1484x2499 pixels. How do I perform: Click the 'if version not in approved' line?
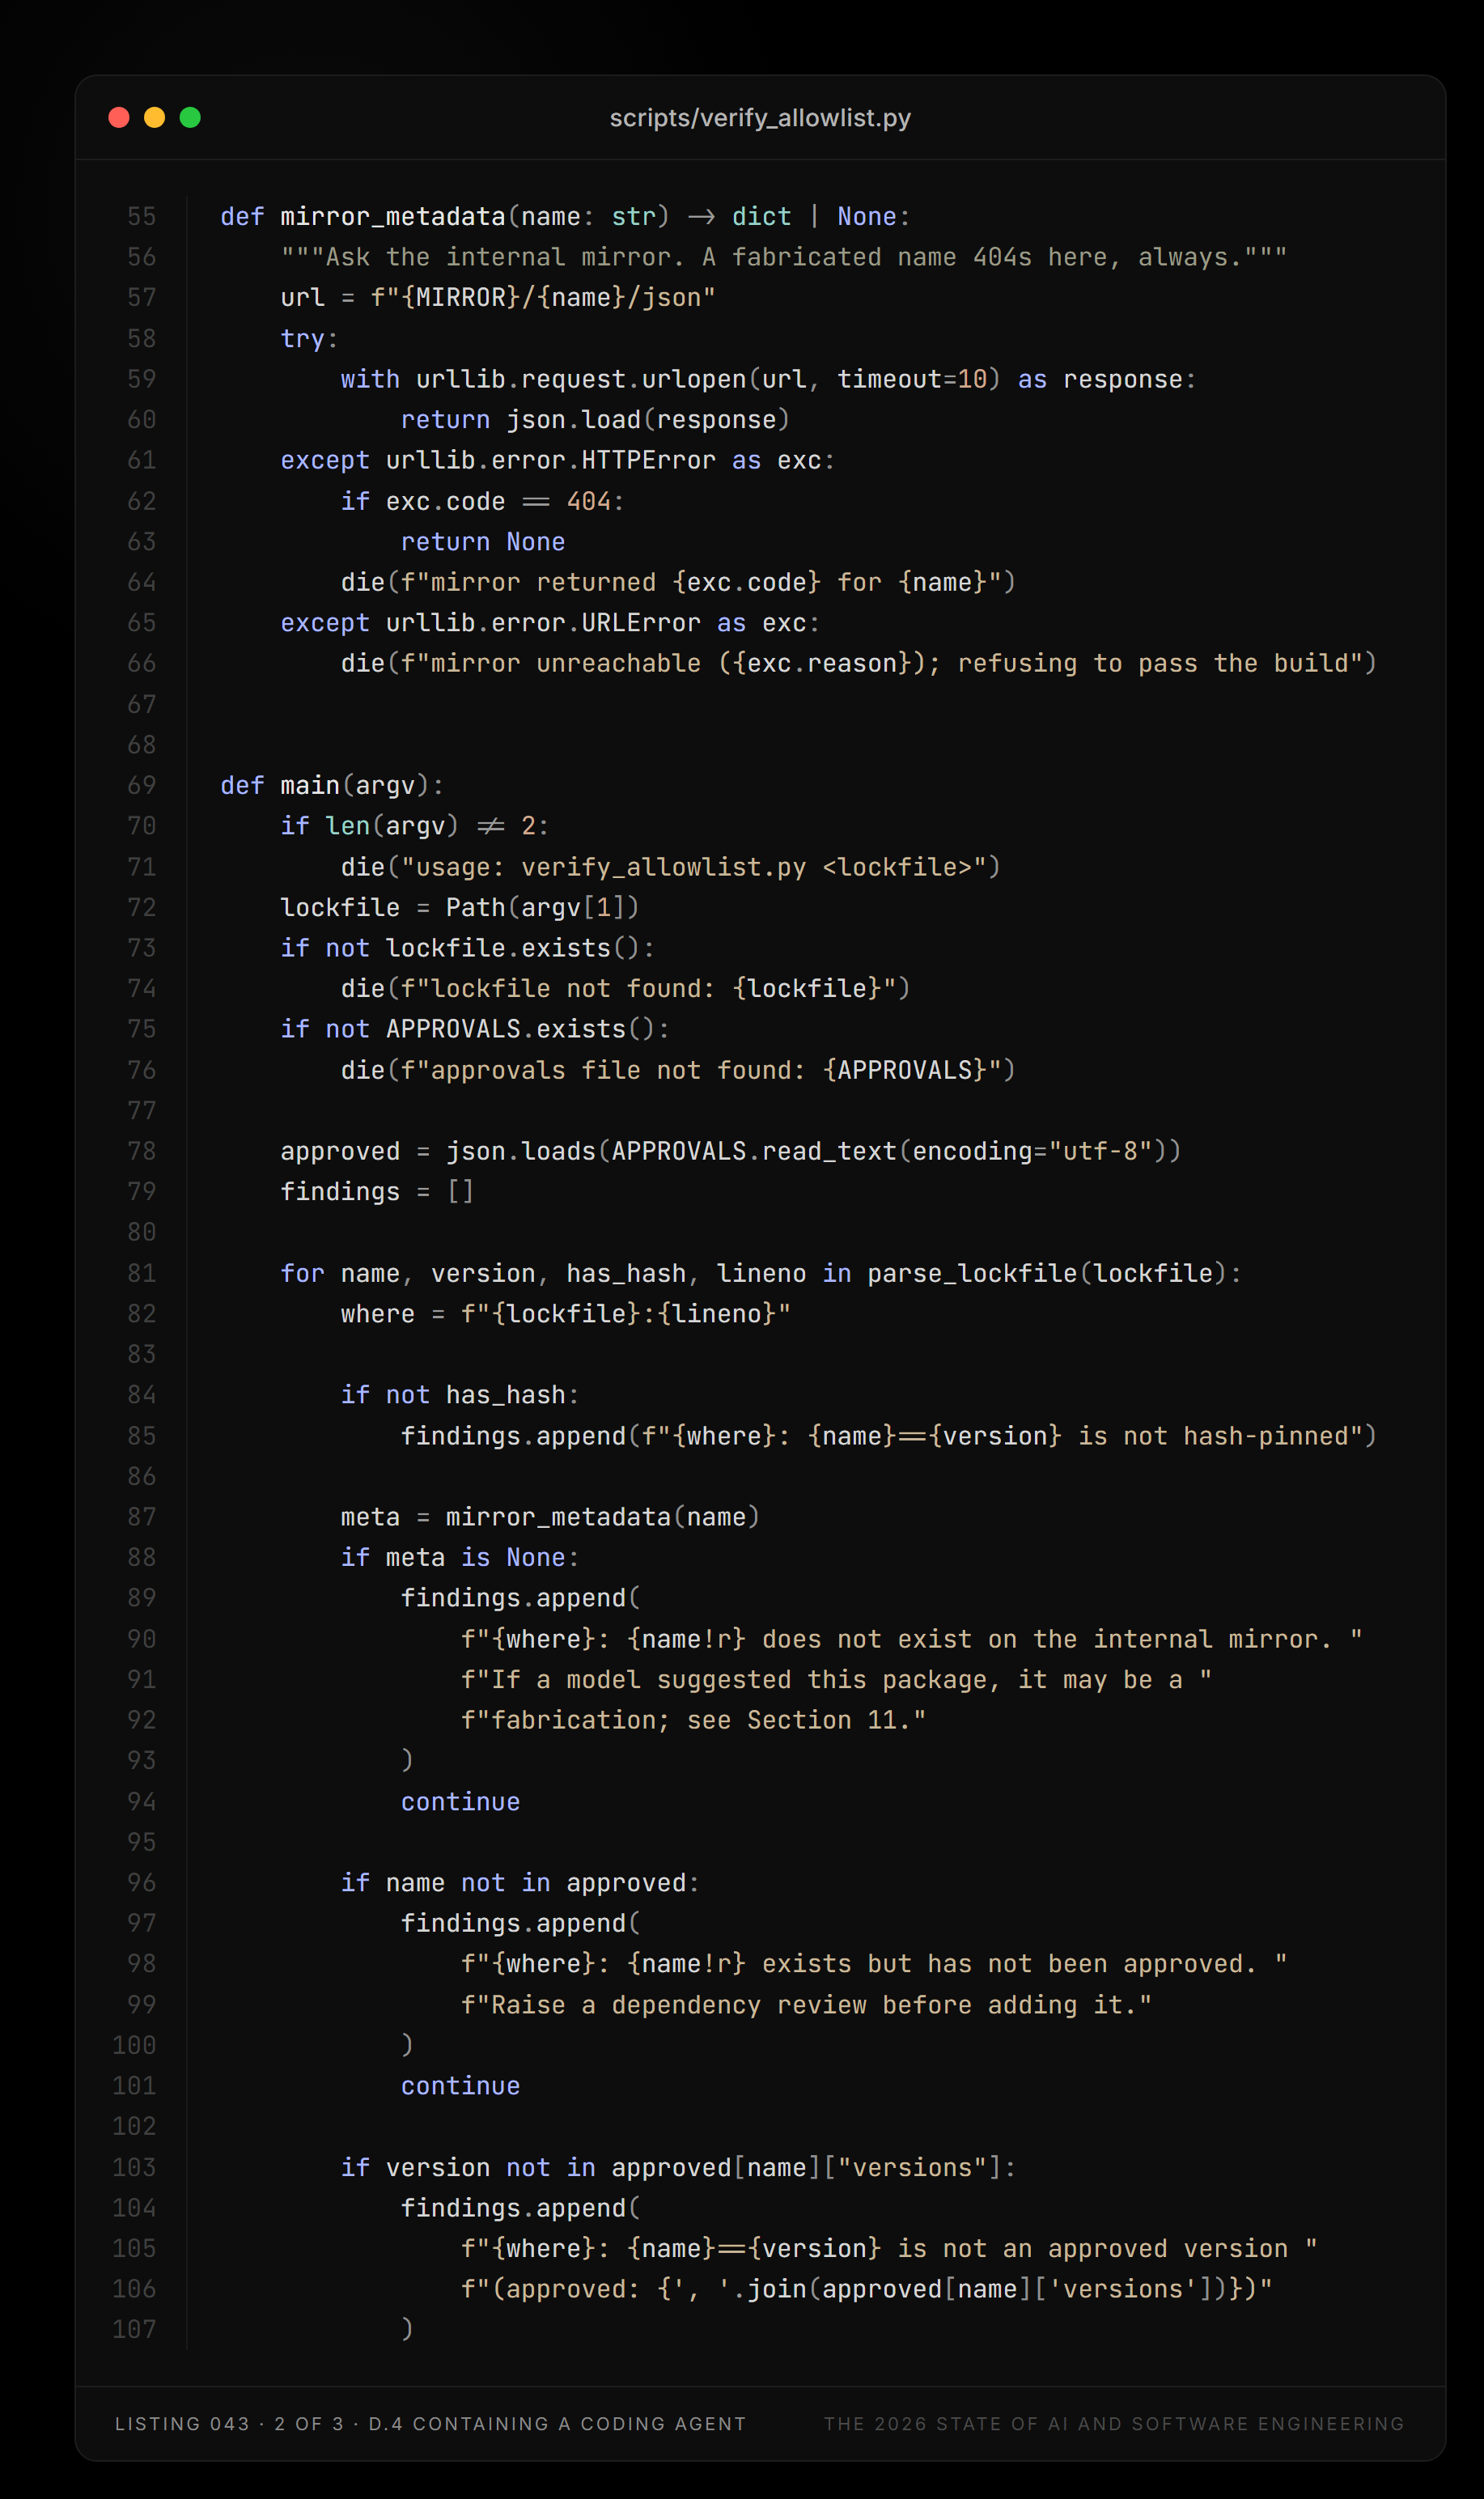[678, 2167]
